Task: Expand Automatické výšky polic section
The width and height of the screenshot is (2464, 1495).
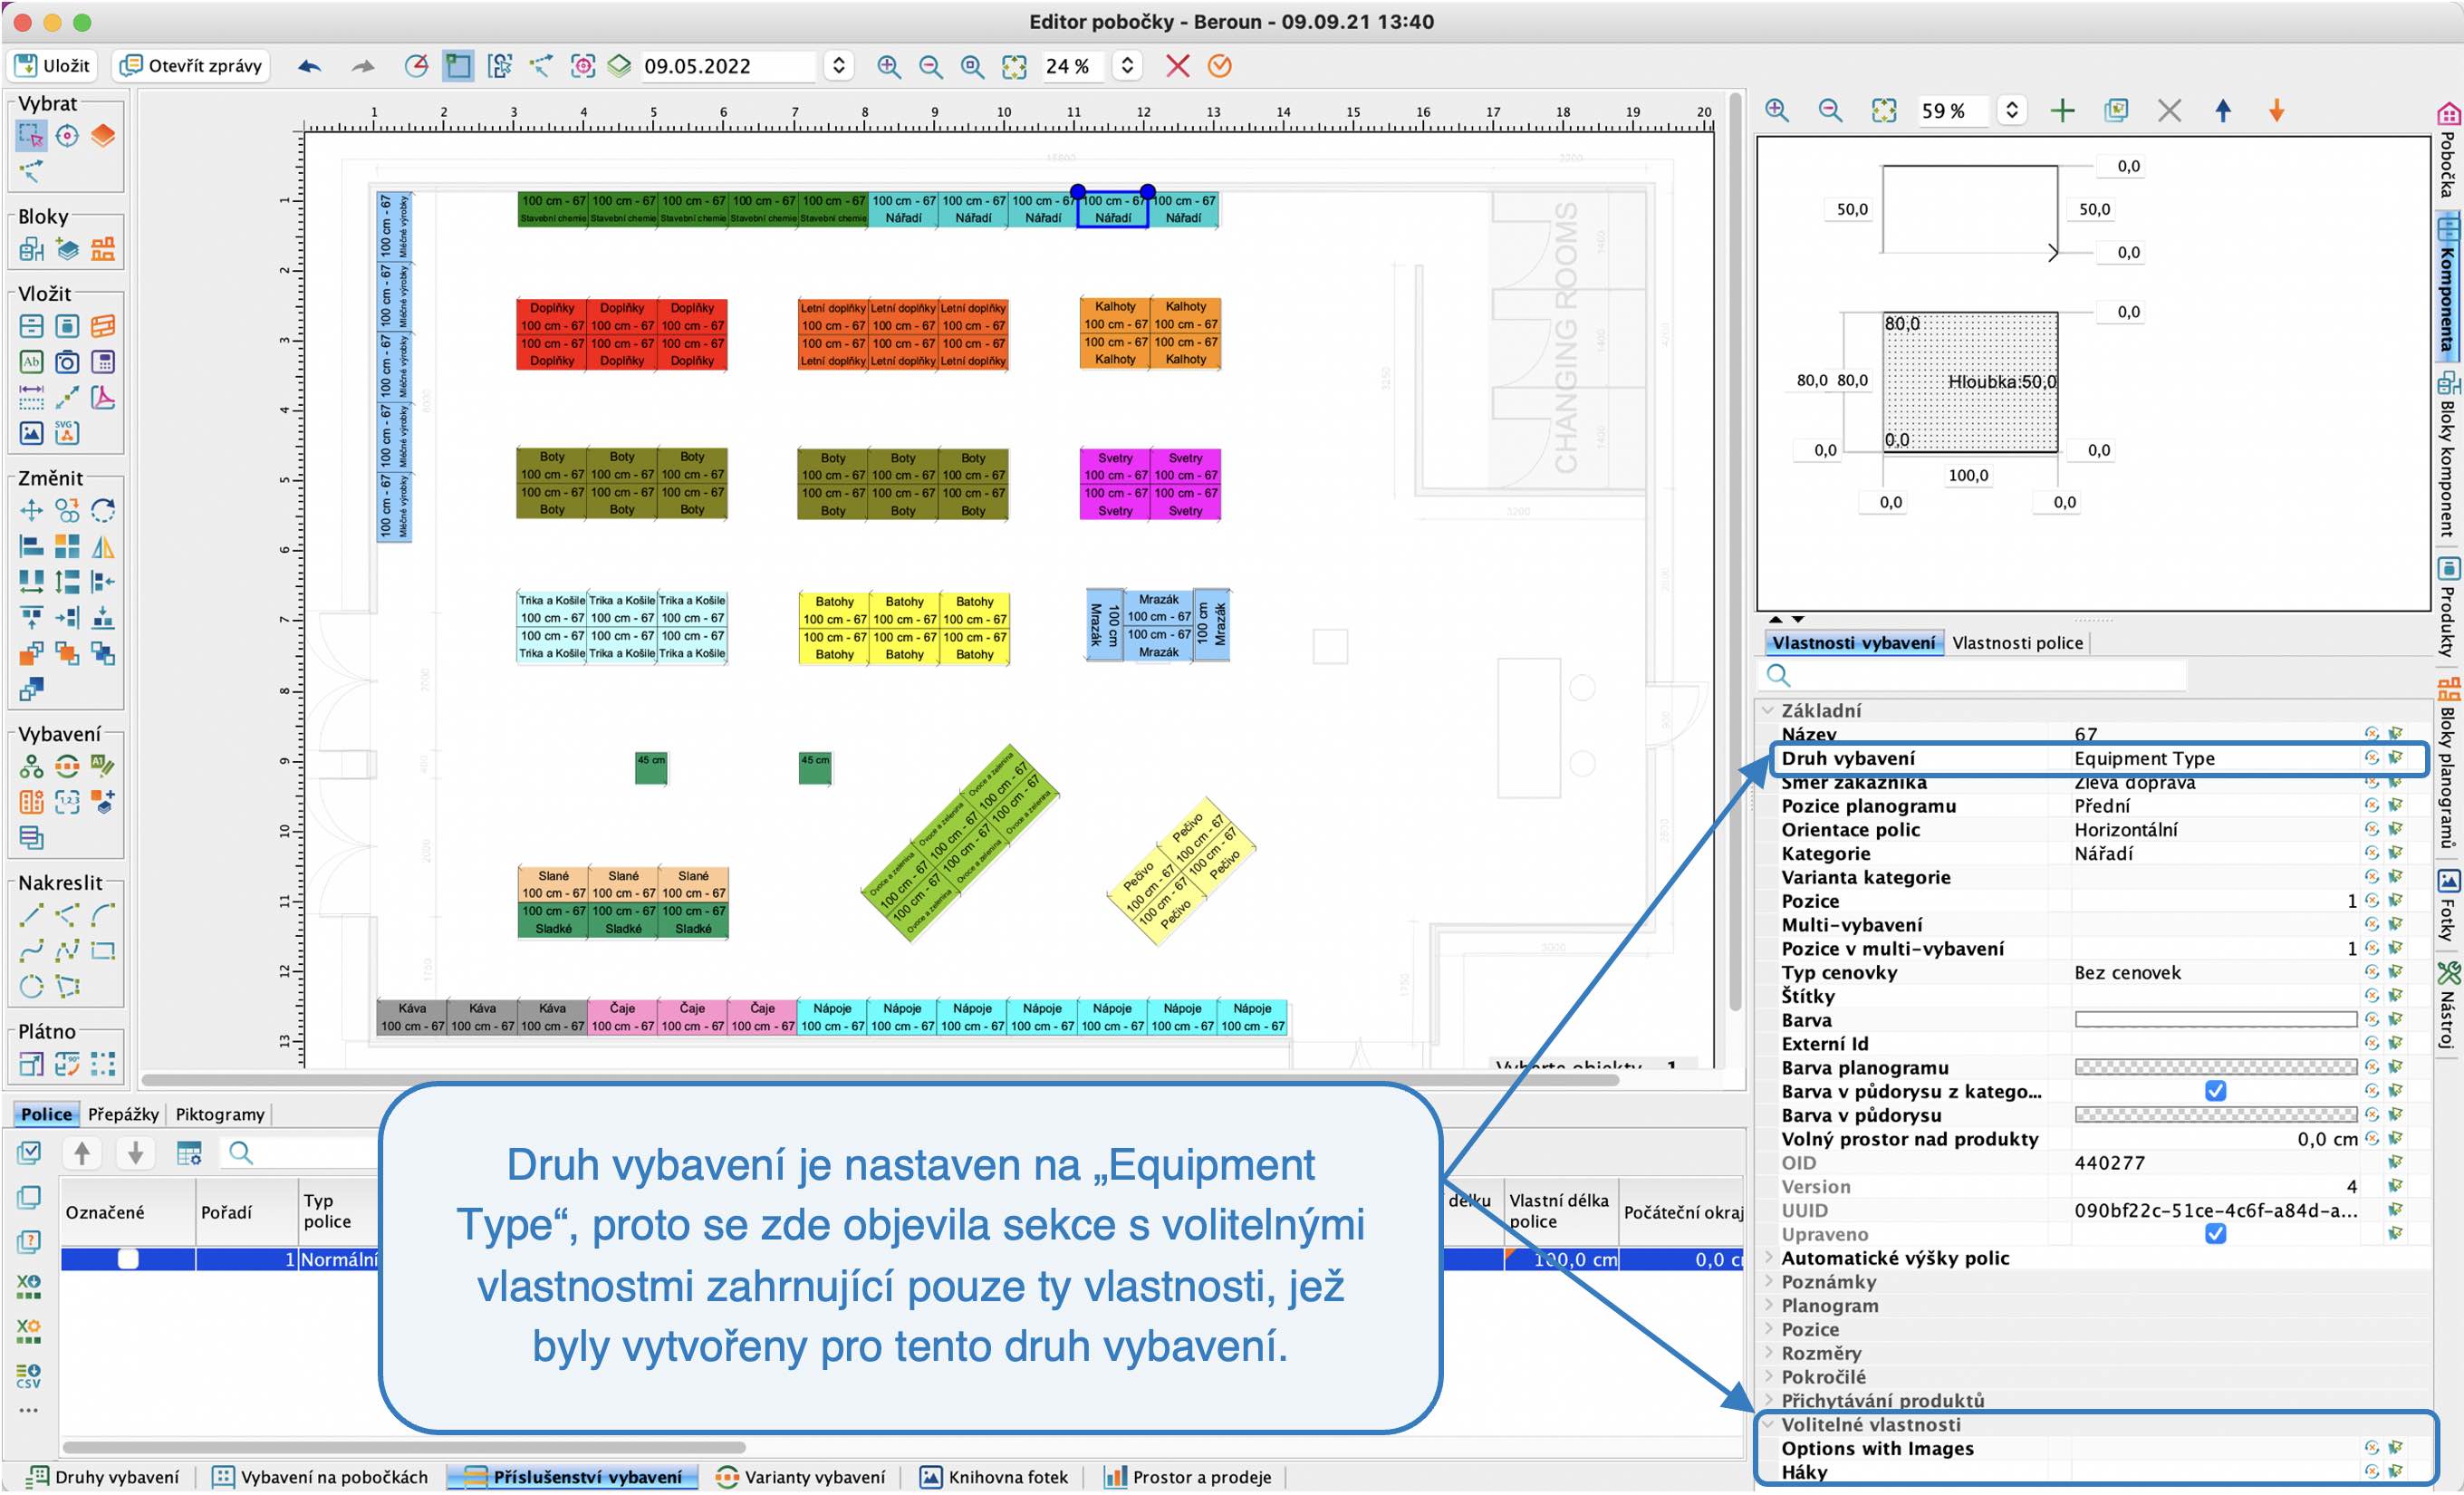Action: [x=1768, y=1257]
